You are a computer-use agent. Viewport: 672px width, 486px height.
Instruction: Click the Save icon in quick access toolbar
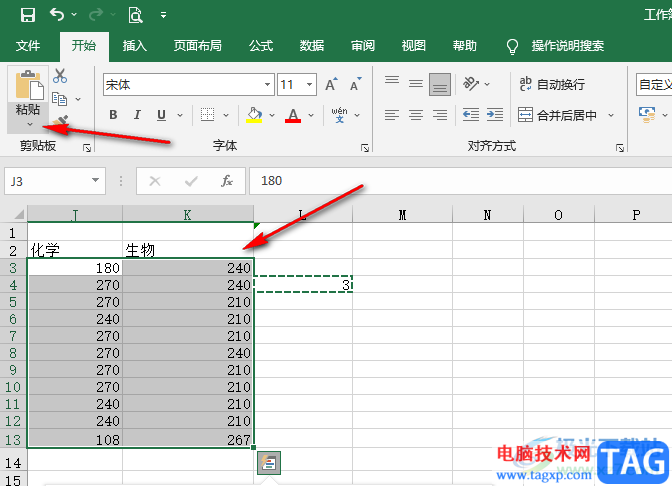28,15
